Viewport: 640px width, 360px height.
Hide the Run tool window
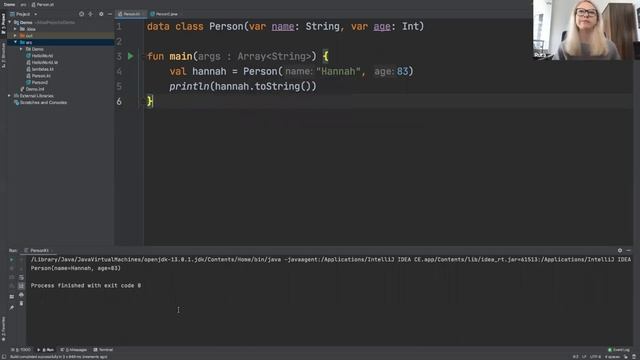coord(629,250)
